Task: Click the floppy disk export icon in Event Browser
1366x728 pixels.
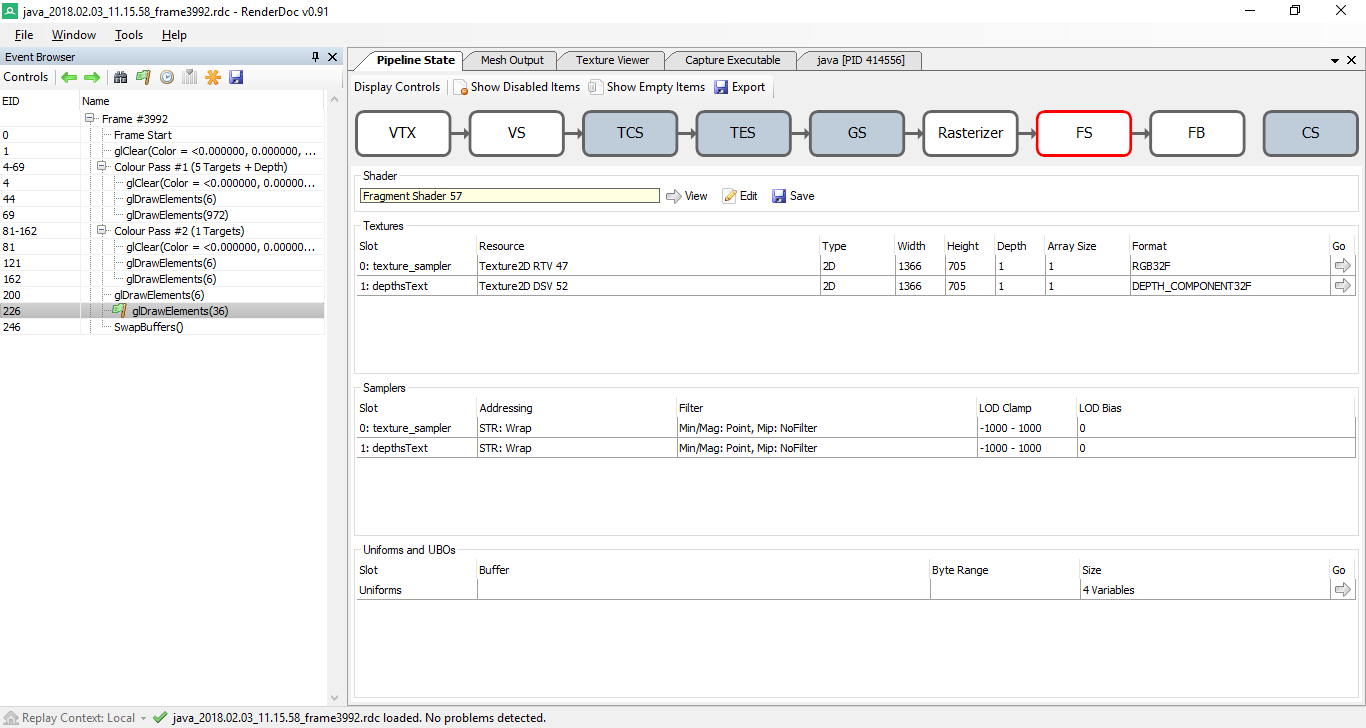Action: (x=236, y=77)
